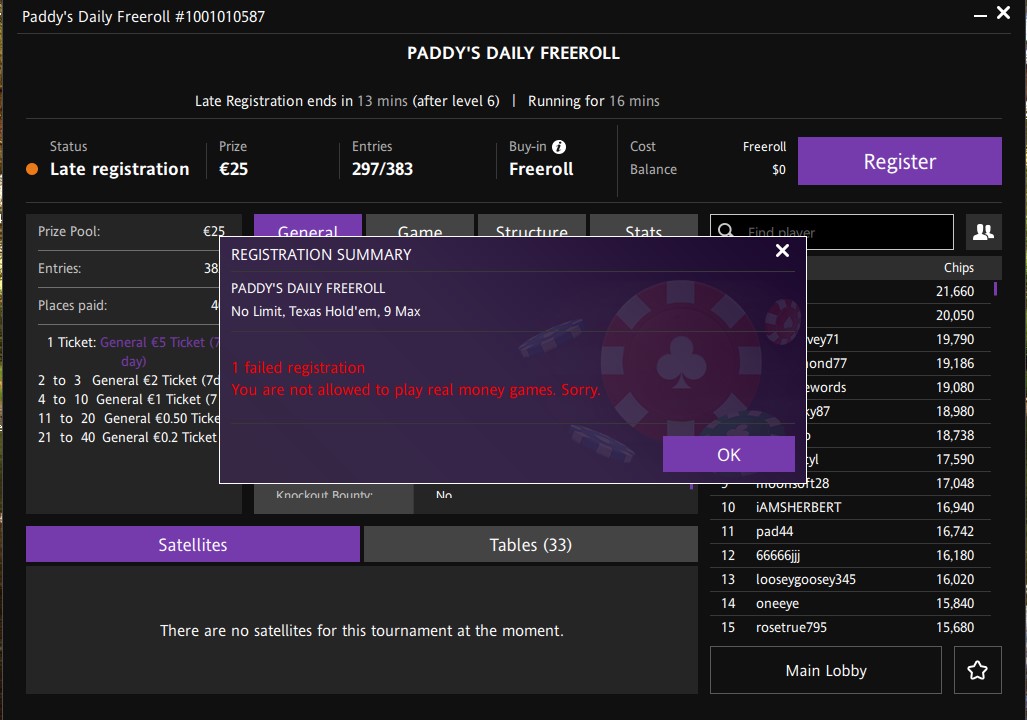Select player 66666jjj row
This screenshot has height=720, width=1027.
click(x=850, y=556)
